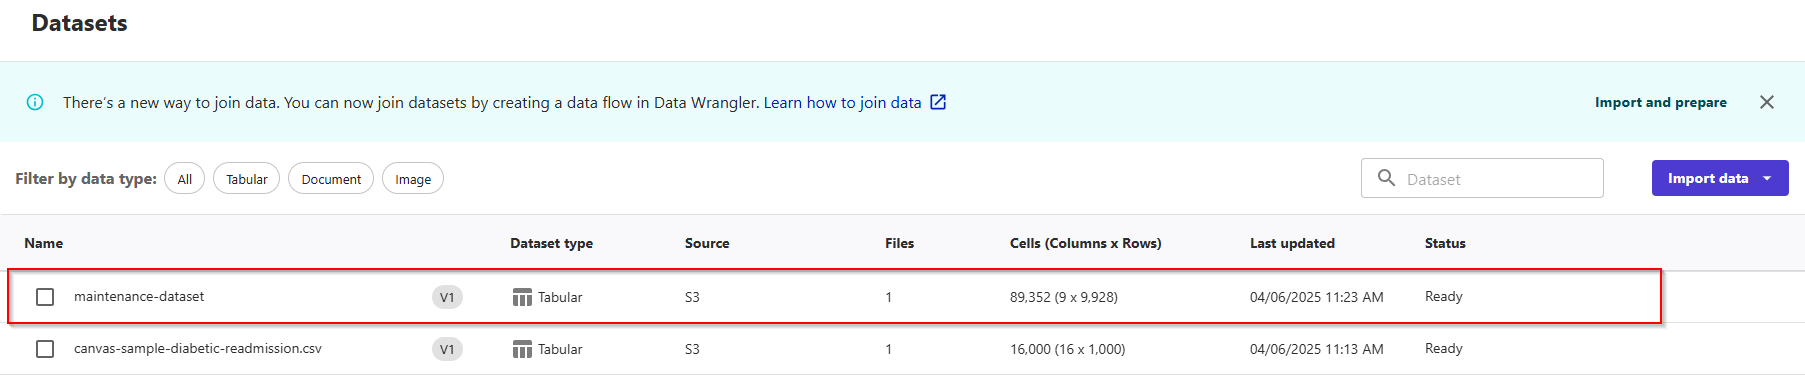Click the Tabular icon for canvas-sample-diabetic-readmission.csv

coord(522,349)
